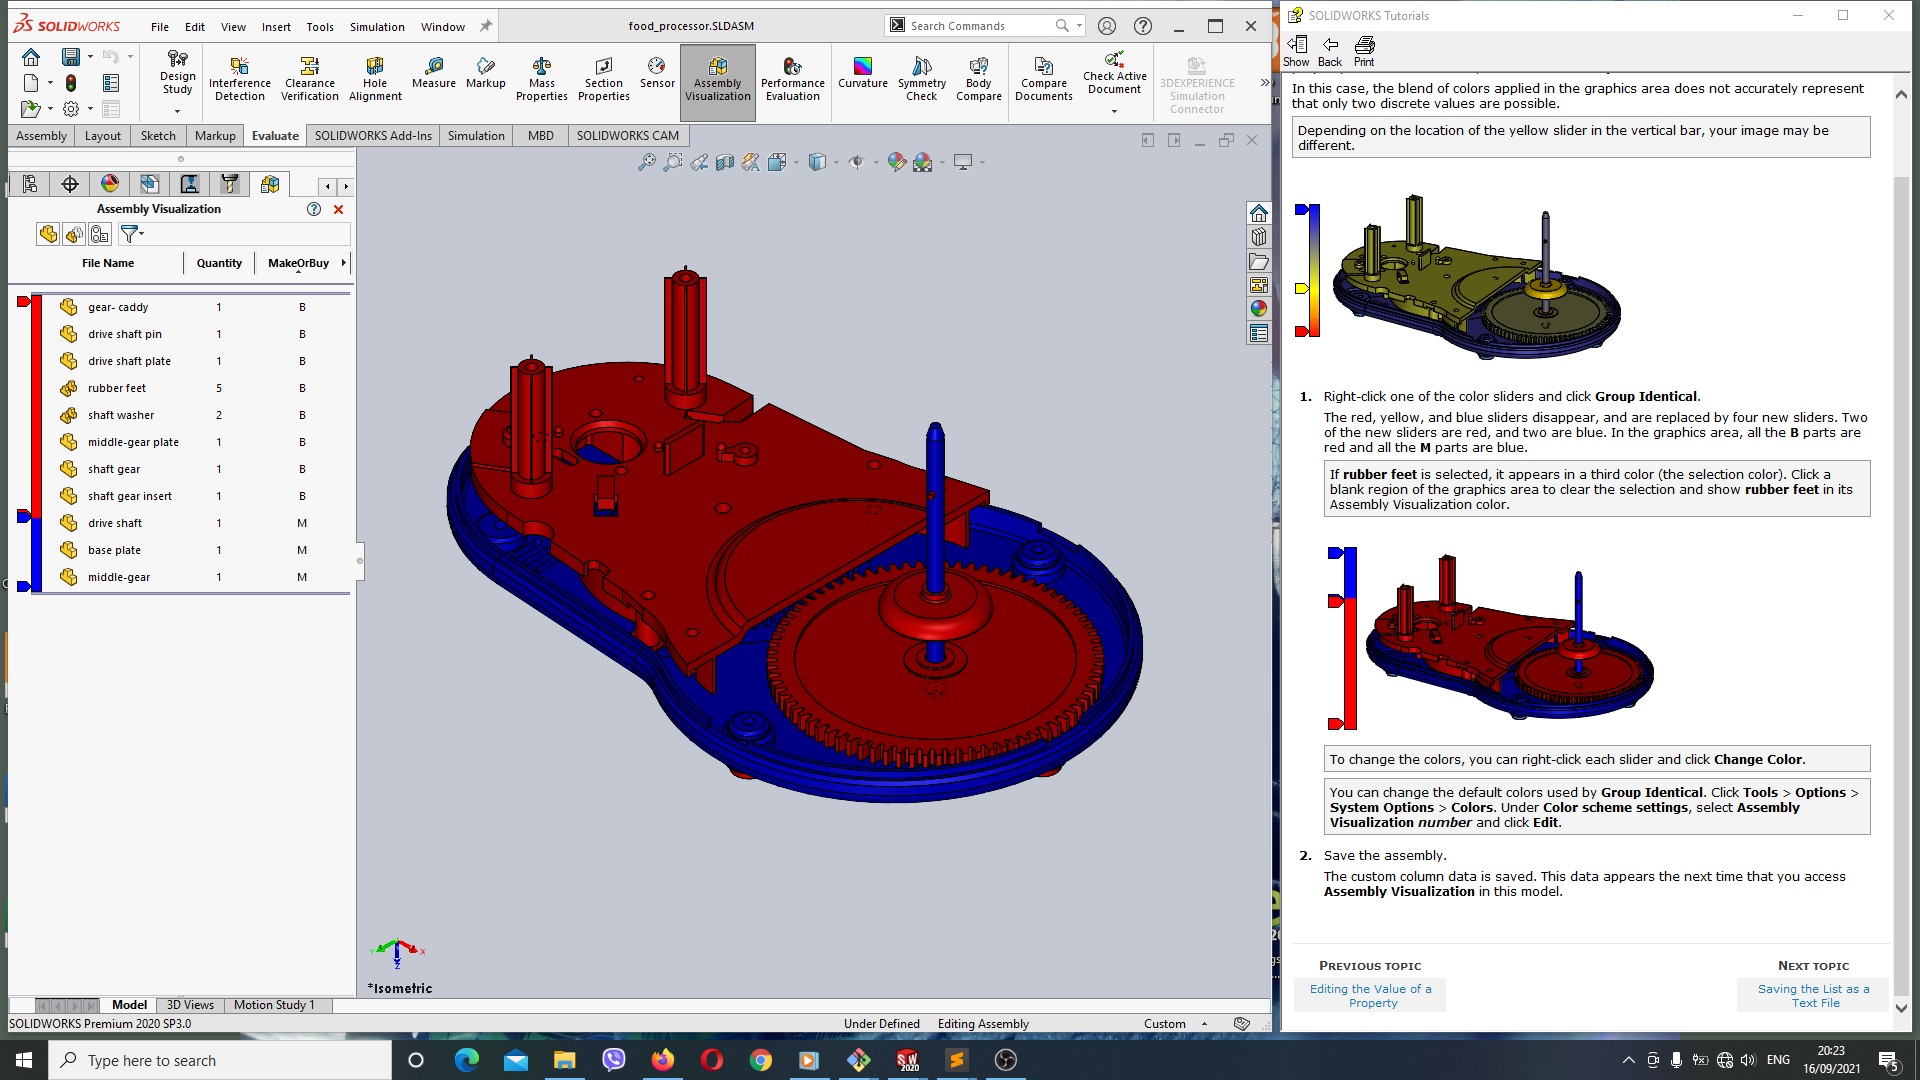Viewport: 1920px width, 1080px height.
Task: Open the Insert menu
Action: point(276,27)
